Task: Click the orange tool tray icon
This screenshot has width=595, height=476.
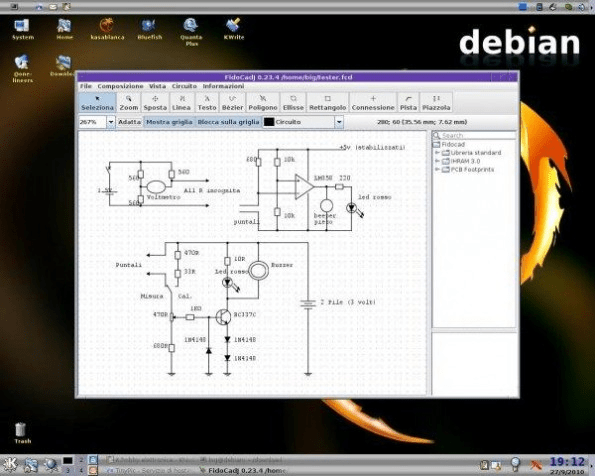Action: (x=536, y=465)
